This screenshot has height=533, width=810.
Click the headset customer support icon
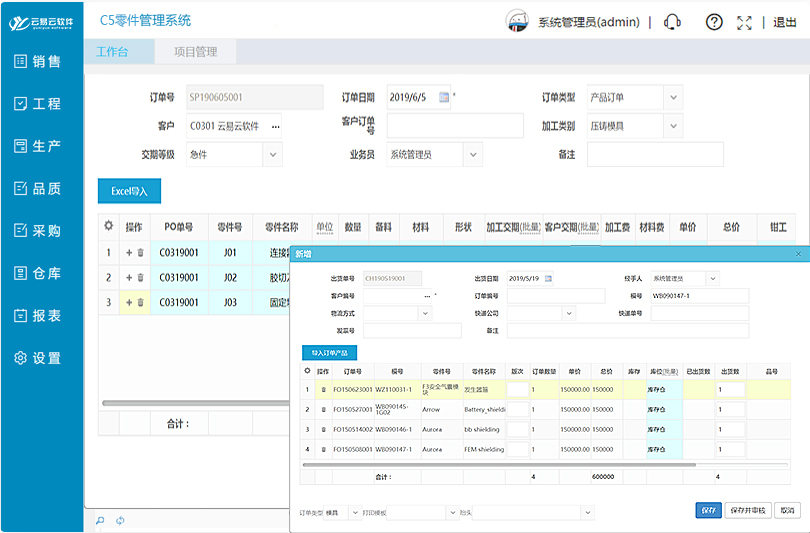[x=673, y=22]
